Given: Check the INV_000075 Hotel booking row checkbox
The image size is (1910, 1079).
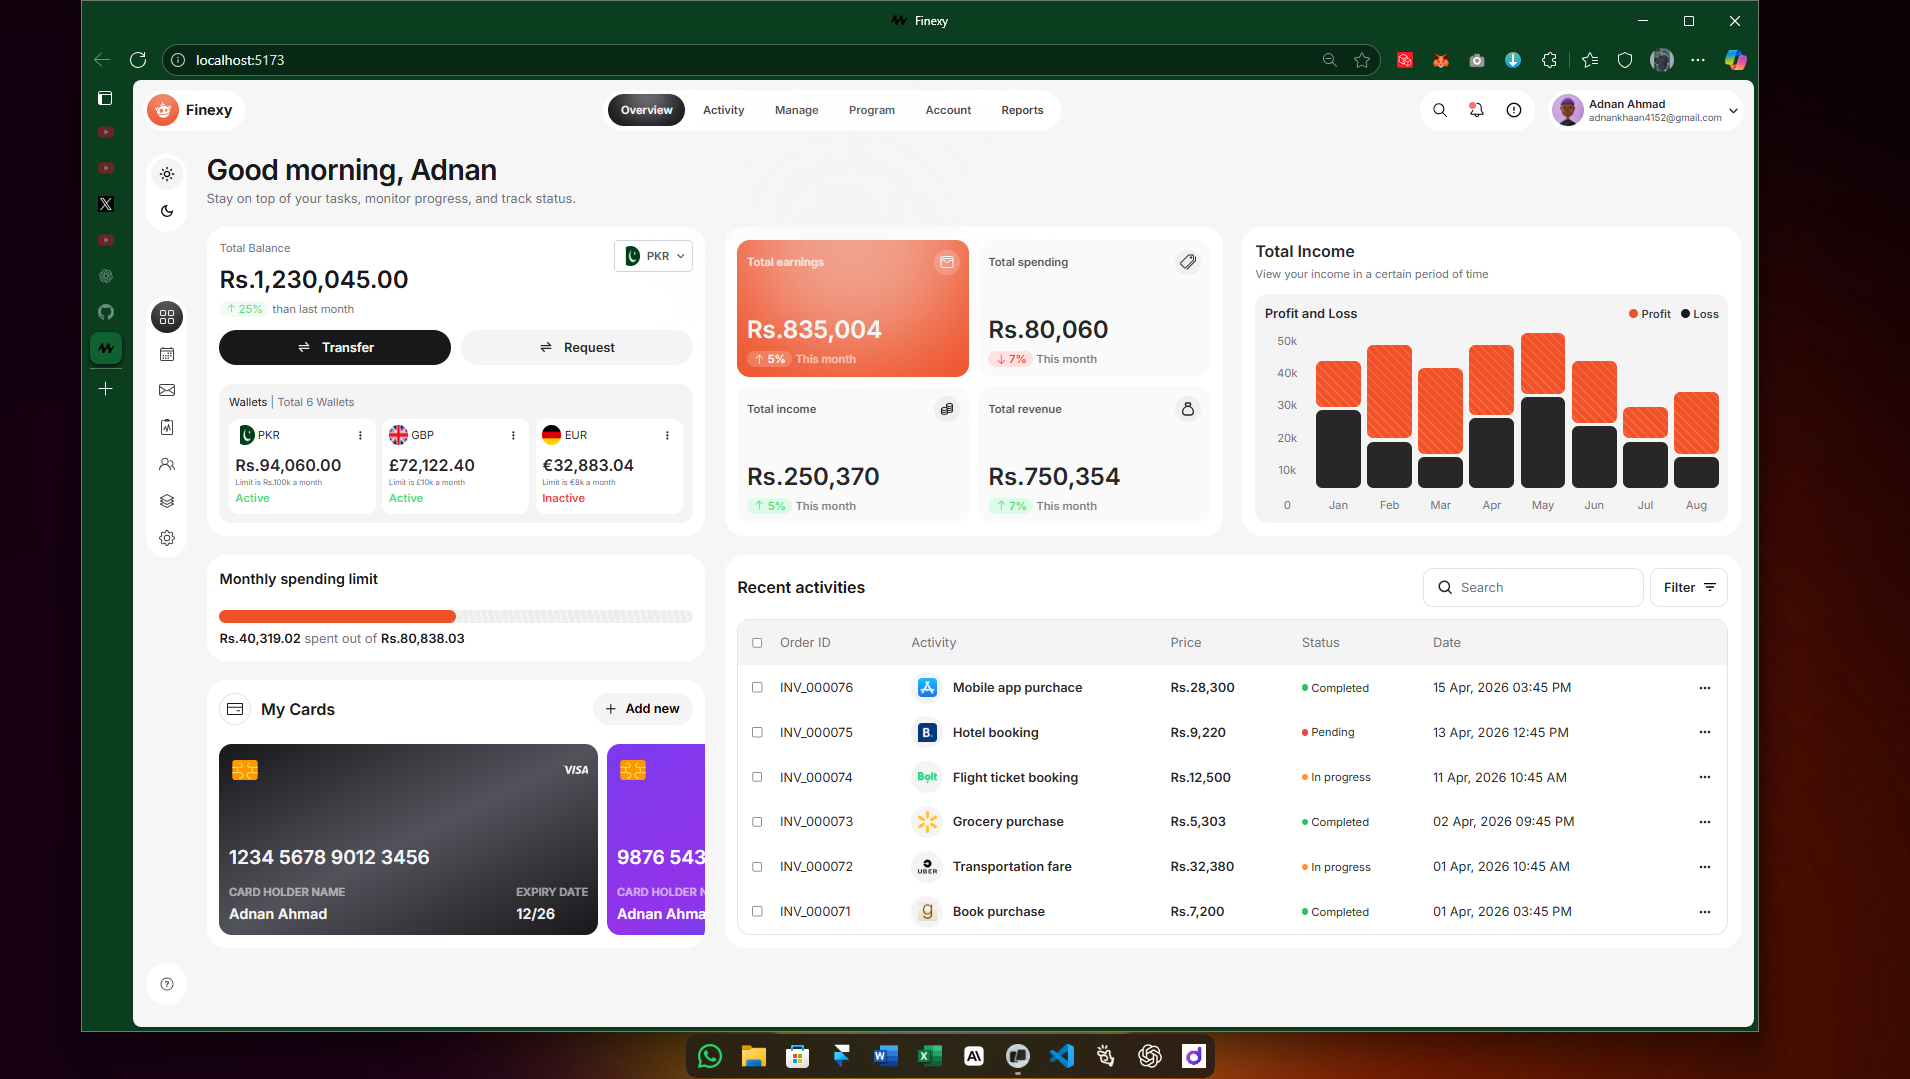Looking at the screenshot, I should click(x=757, y=732).
